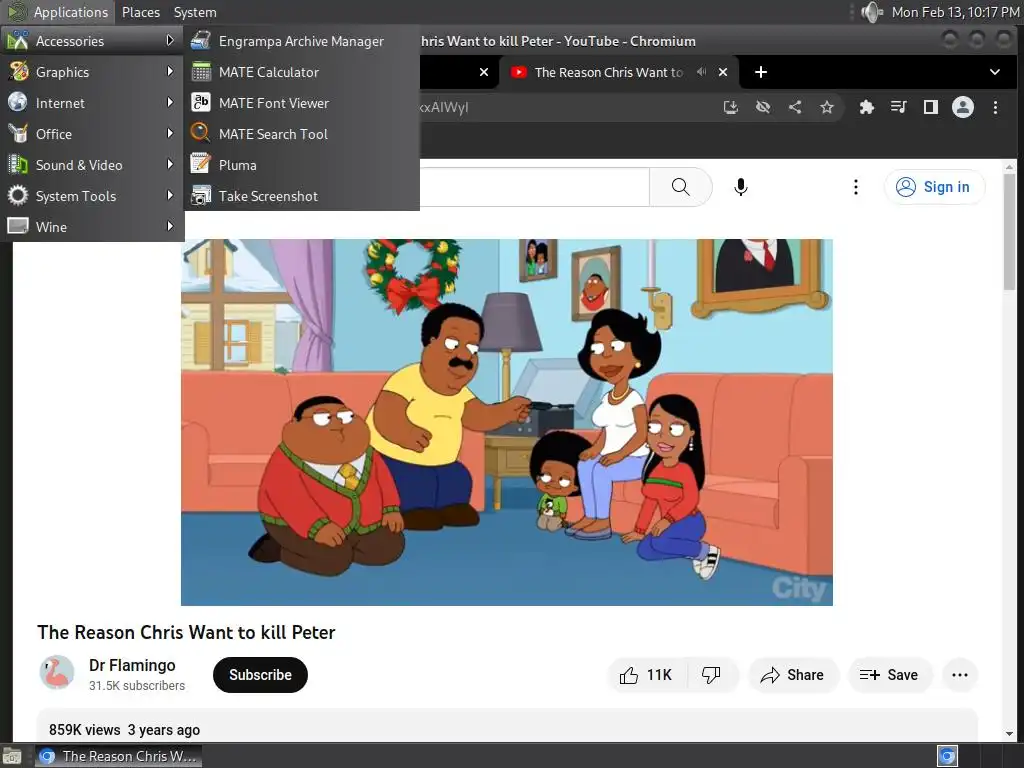The image size is (1024, 768).
Task: Share the video
Action: 792,675
